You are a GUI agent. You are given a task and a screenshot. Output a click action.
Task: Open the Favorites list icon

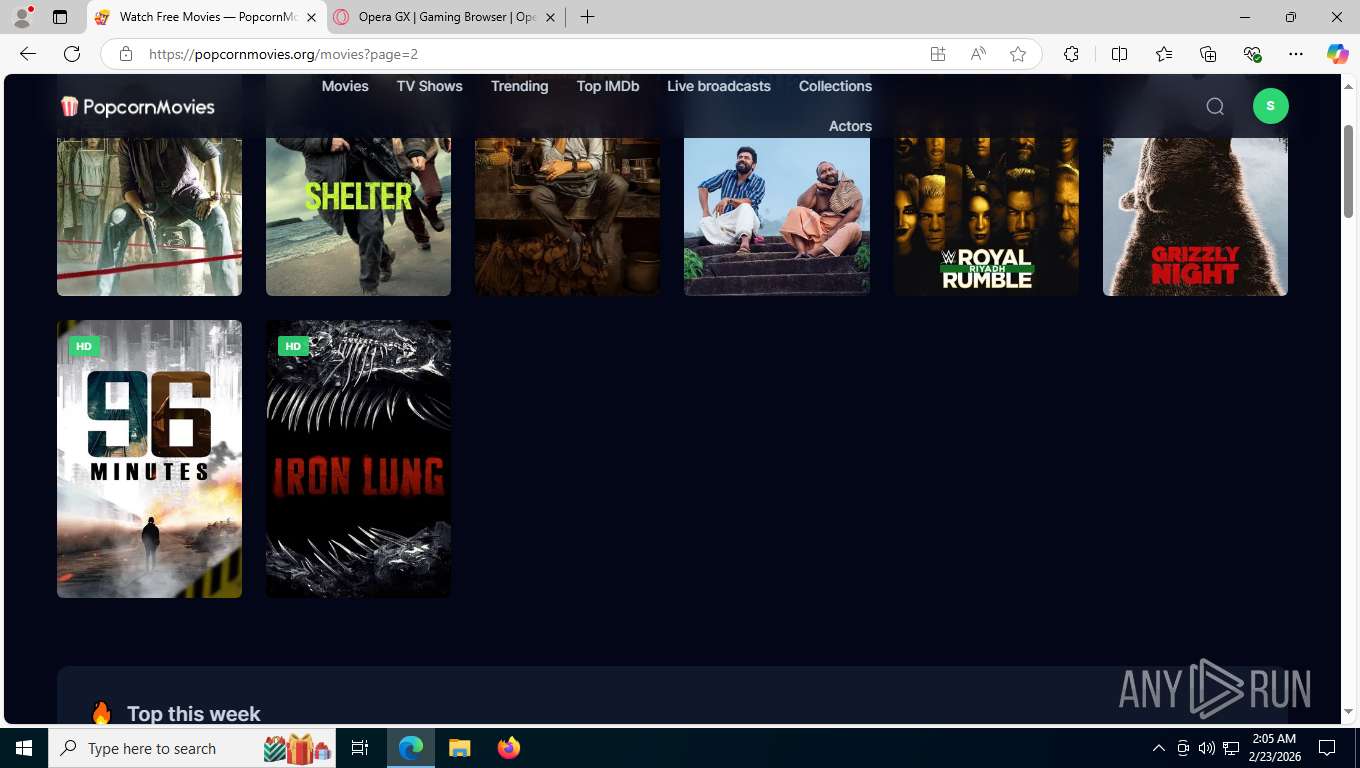click(1164, 54)
